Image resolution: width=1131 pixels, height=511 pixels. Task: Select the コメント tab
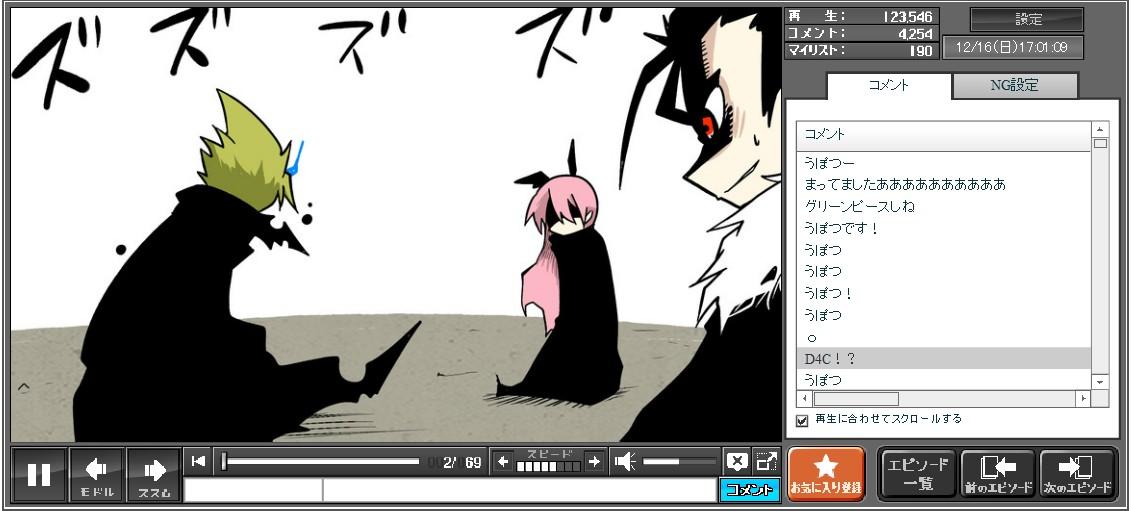click(x=888, y=86)
